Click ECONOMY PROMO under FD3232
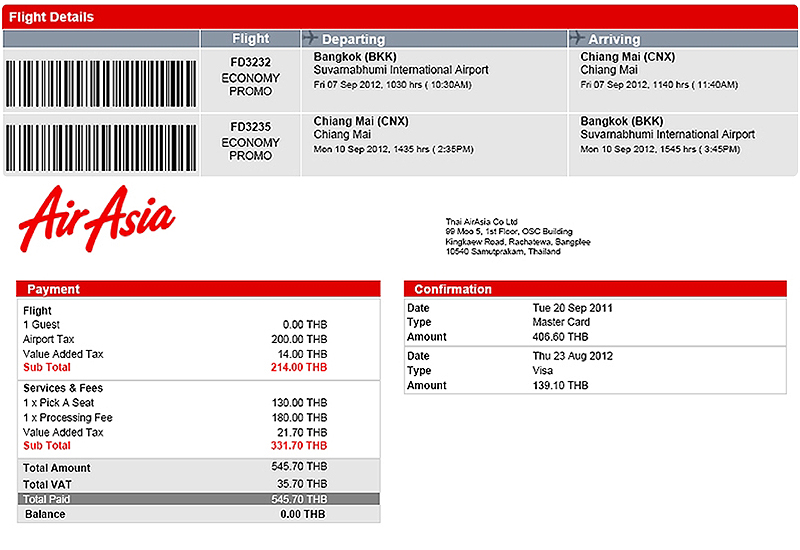The image size is (800, 550). tap(251, 85)
